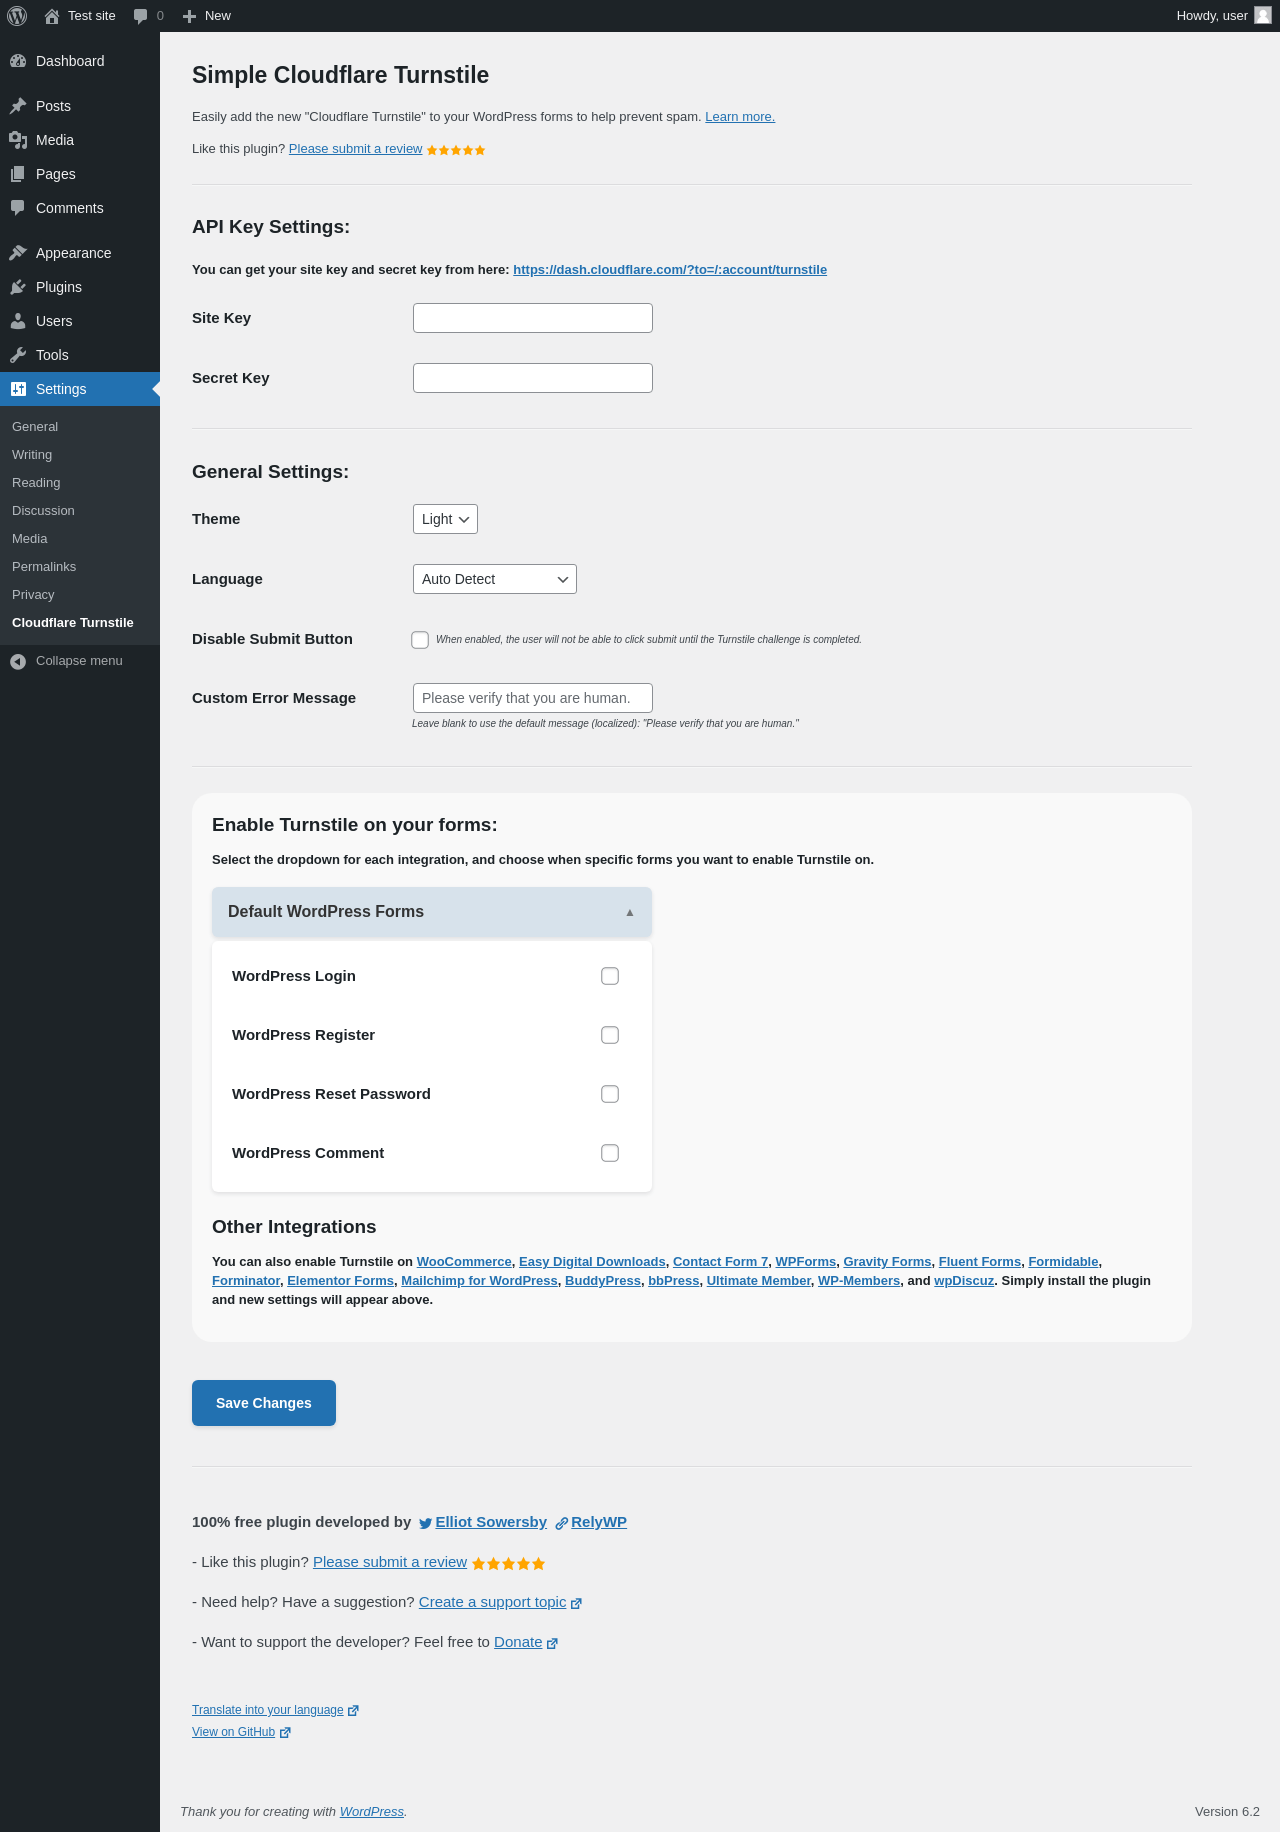Open the Elementor Forms link
Viewport: 1280px width, 1832px height.
point(341,1281)
